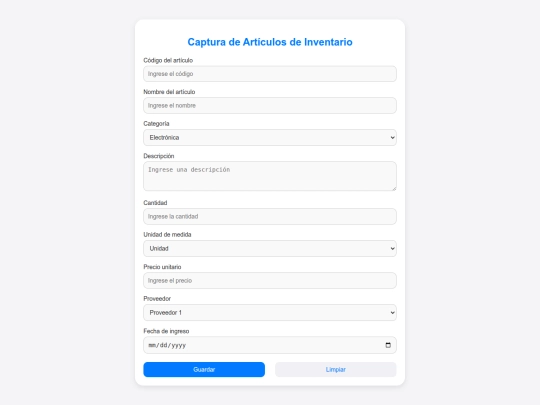Image resolution: width=540 pixels, height=405 pixels.
Task: Click the Nombre del artículo text field
Action: pyautogui.click(x=270, y=105)
